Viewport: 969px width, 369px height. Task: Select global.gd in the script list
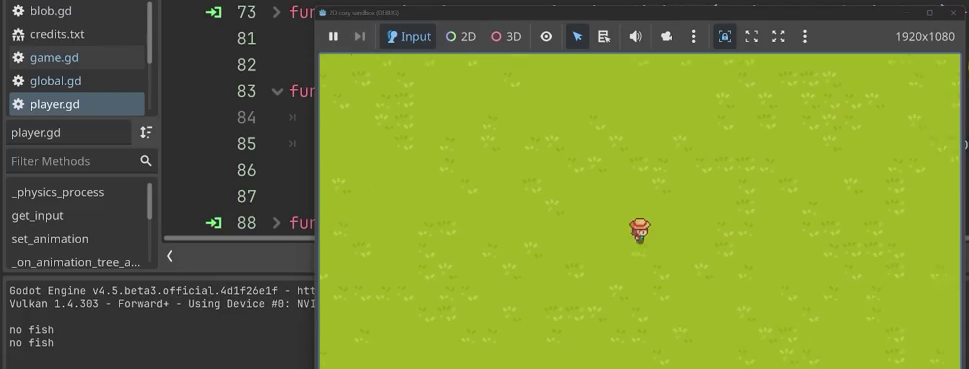click(x=77, y=81)
